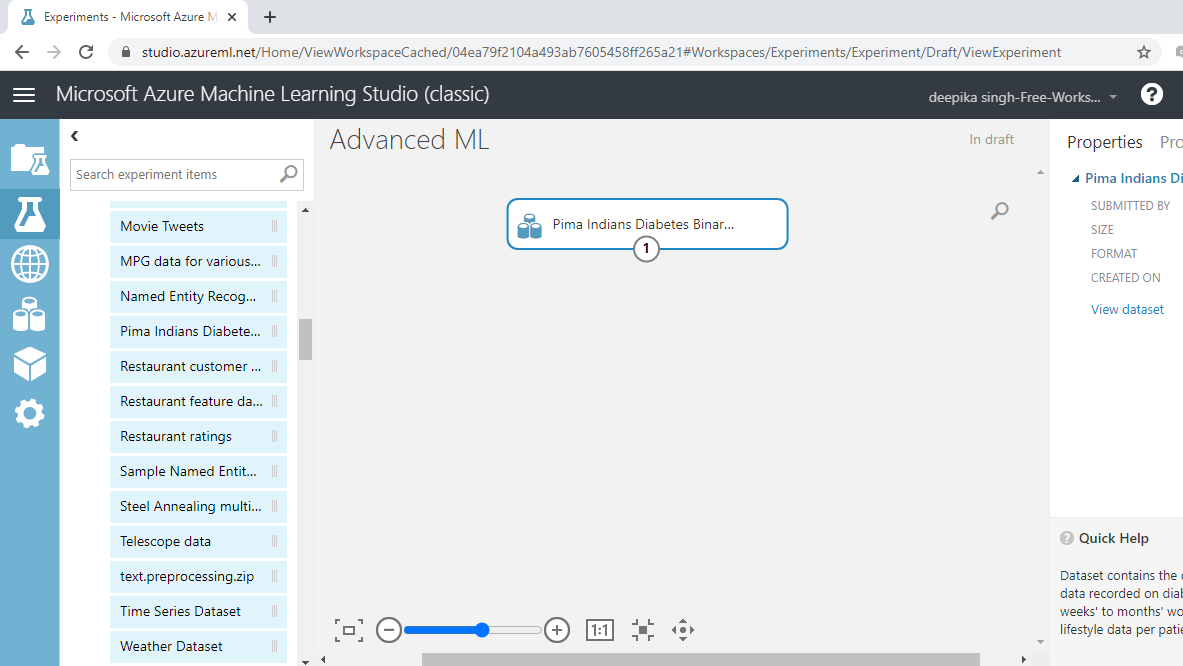Click the canvas horizontal scroll right arrow
This screenshot has width=1183, height=666.
coord(1024,659)
